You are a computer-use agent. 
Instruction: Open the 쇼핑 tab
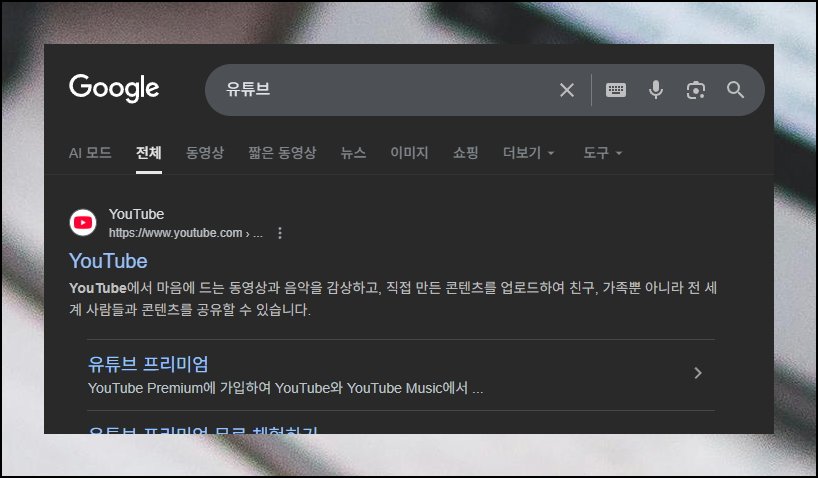click(x=465, y=153)
